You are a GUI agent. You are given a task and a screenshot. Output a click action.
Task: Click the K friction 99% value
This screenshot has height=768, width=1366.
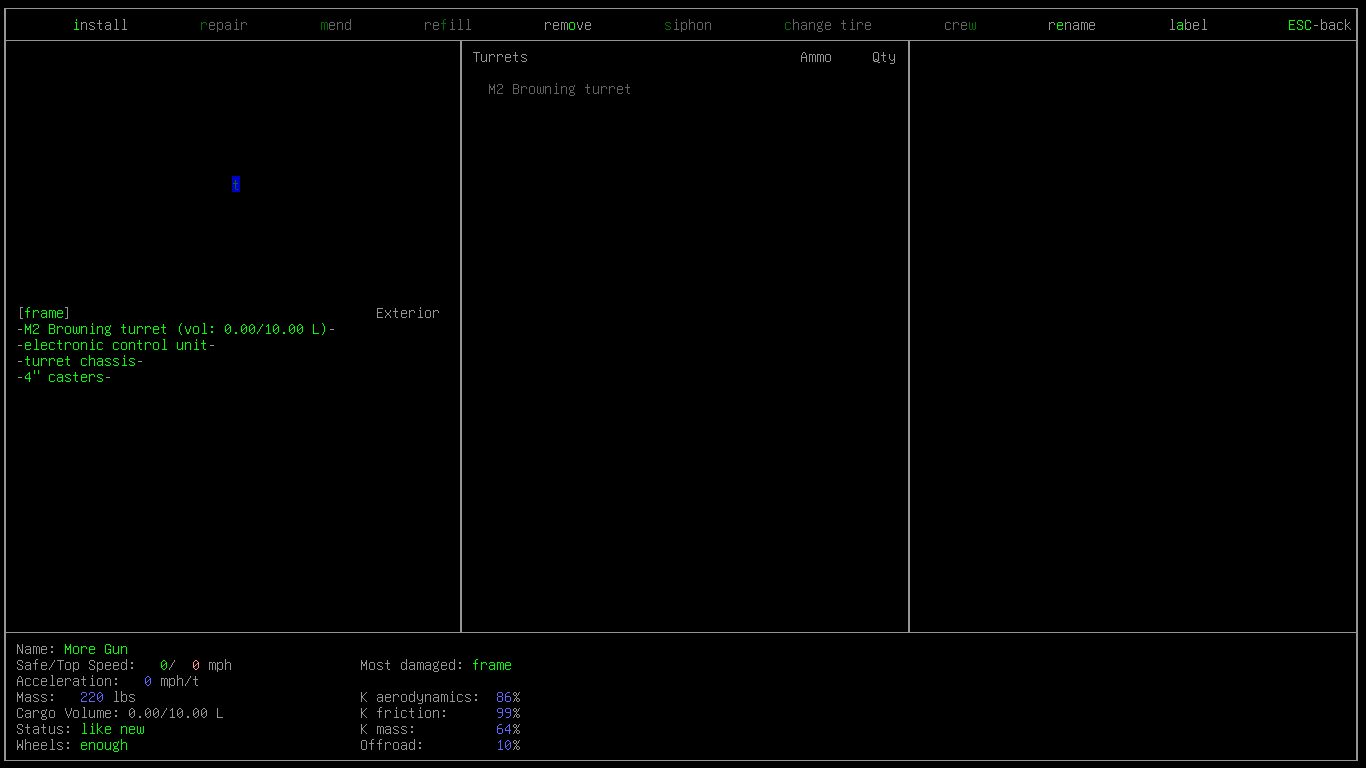tap(508, 713)
